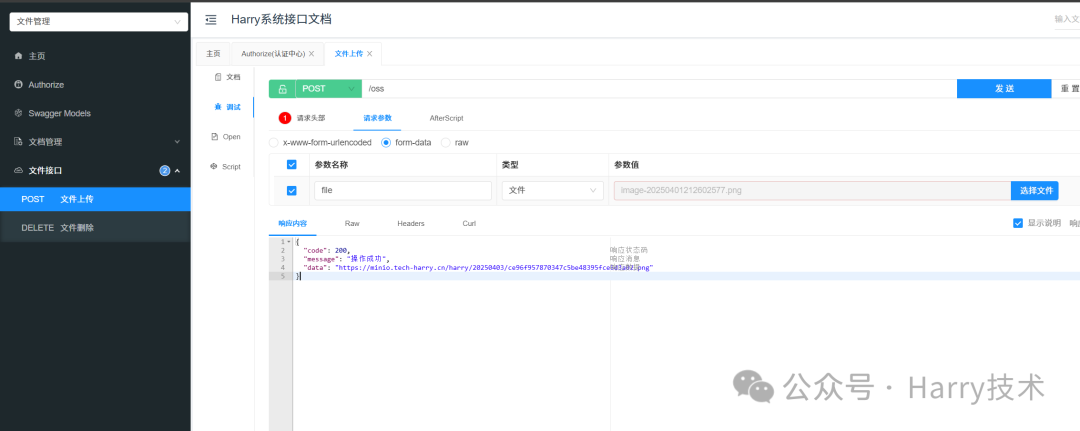Click the "message" 操作成功 response line
1080x431 pixels.
pyautogui.click(x=346, y=259)
